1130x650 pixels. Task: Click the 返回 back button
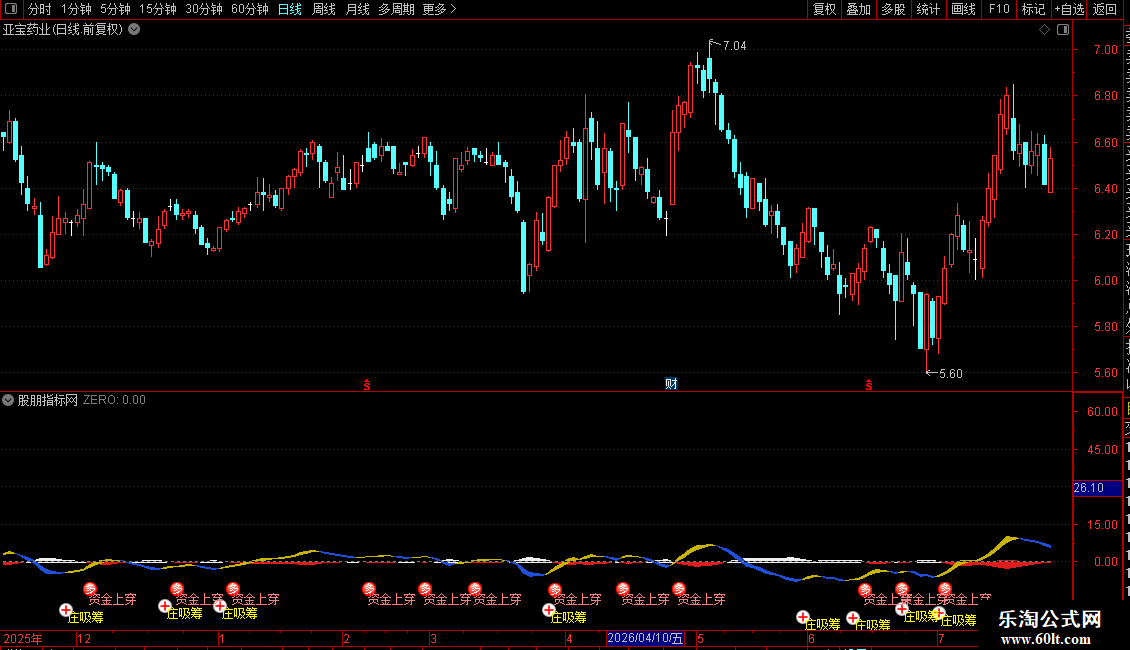(x=1105, y=9)
